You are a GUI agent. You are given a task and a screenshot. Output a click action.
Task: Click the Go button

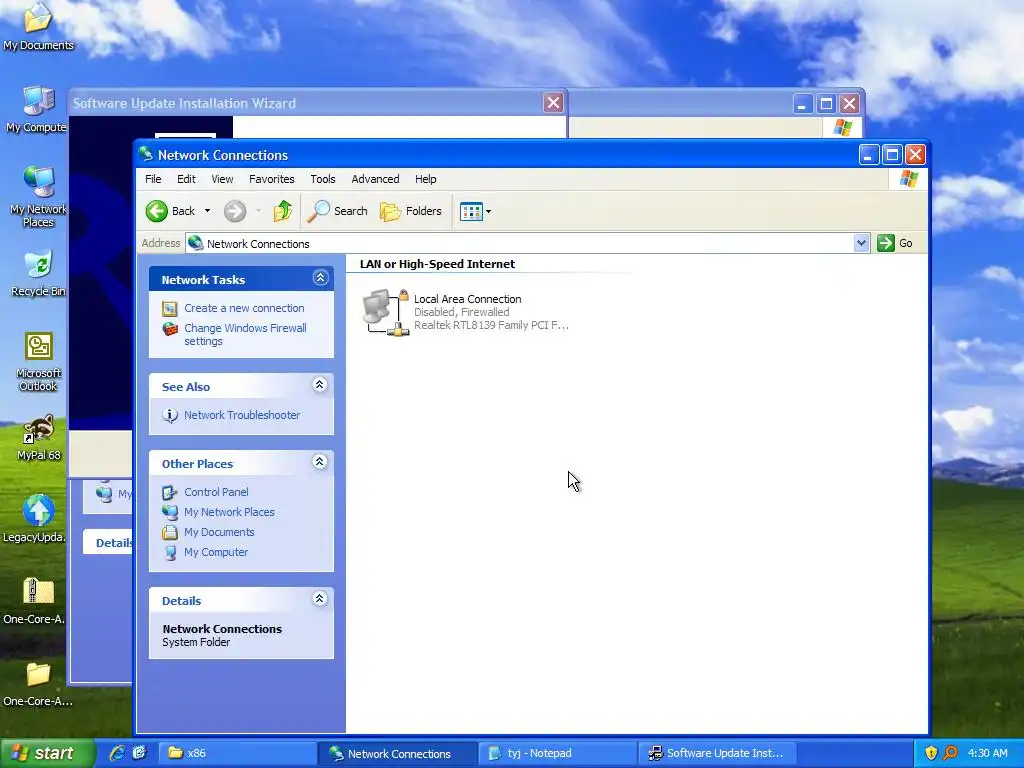tap(895, 243)
